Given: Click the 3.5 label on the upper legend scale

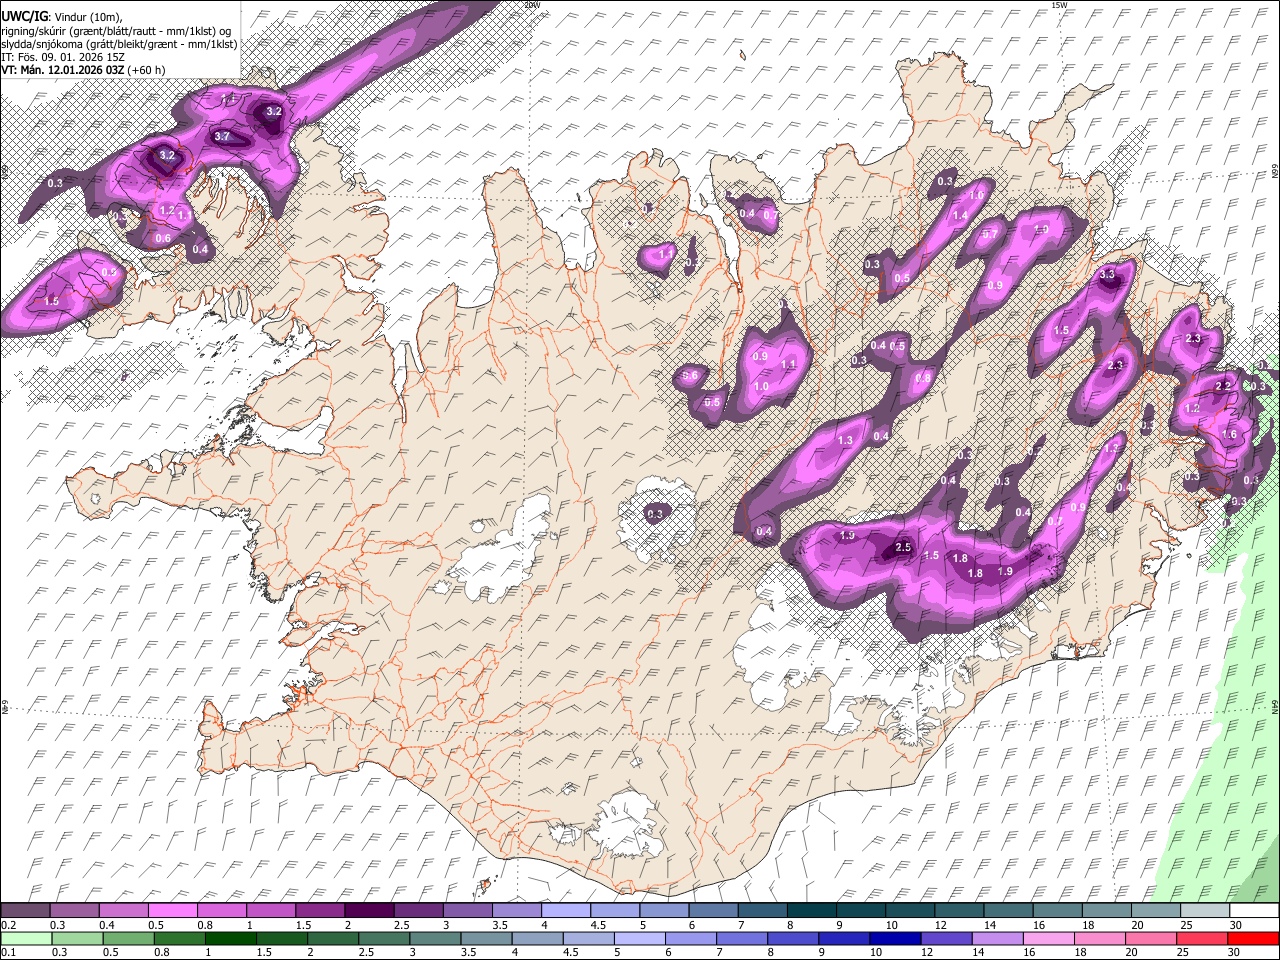Looking at the screenshot, I should [x=499, y=925].
